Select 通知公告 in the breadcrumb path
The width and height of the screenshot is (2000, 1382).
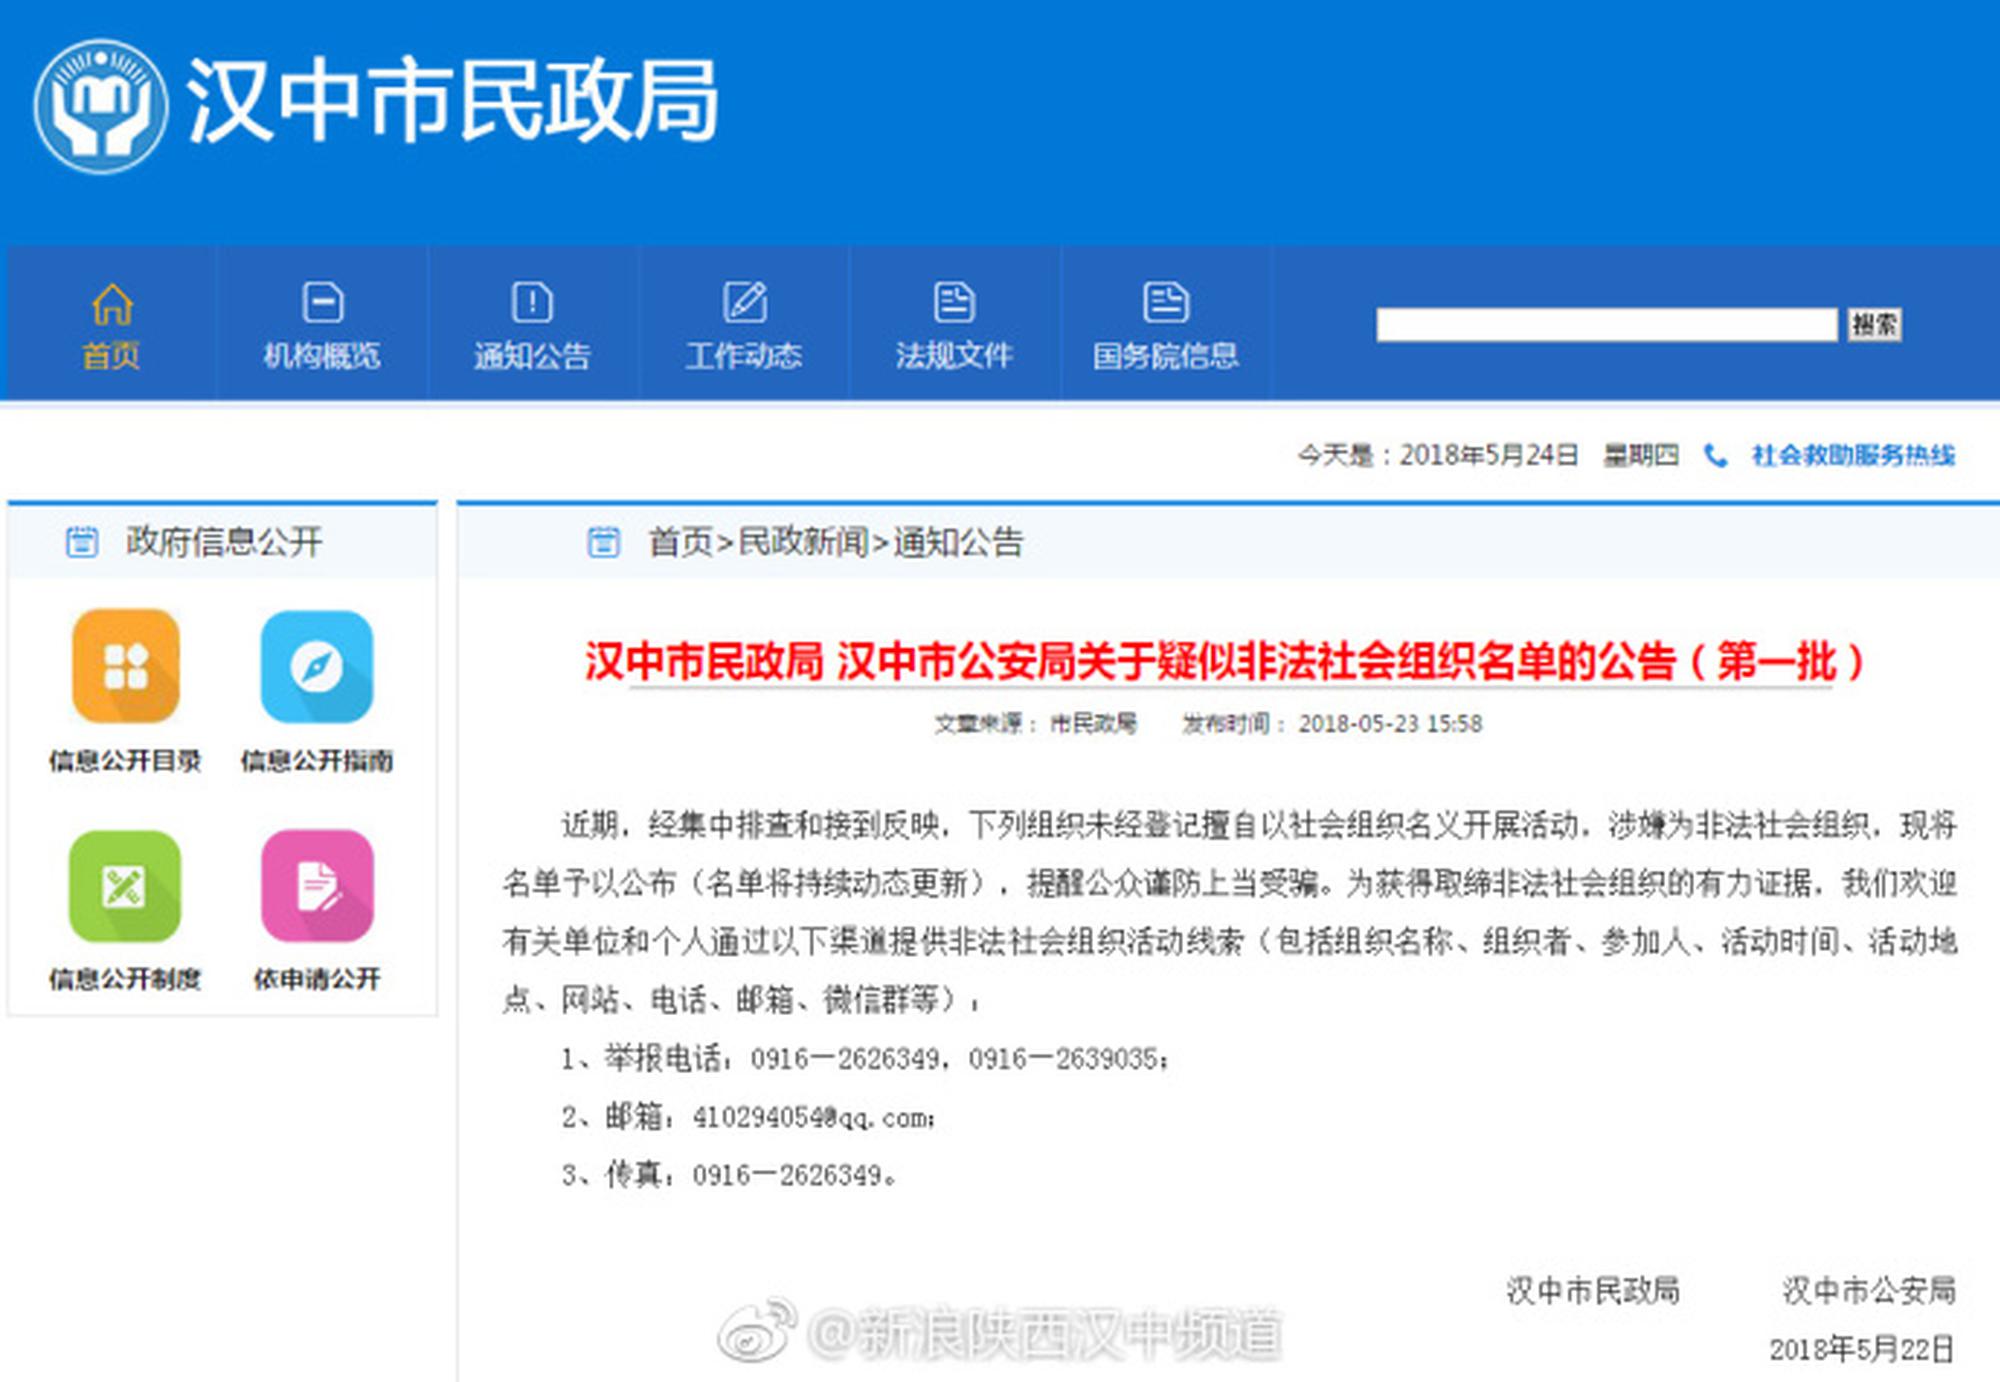click(958, 542)
